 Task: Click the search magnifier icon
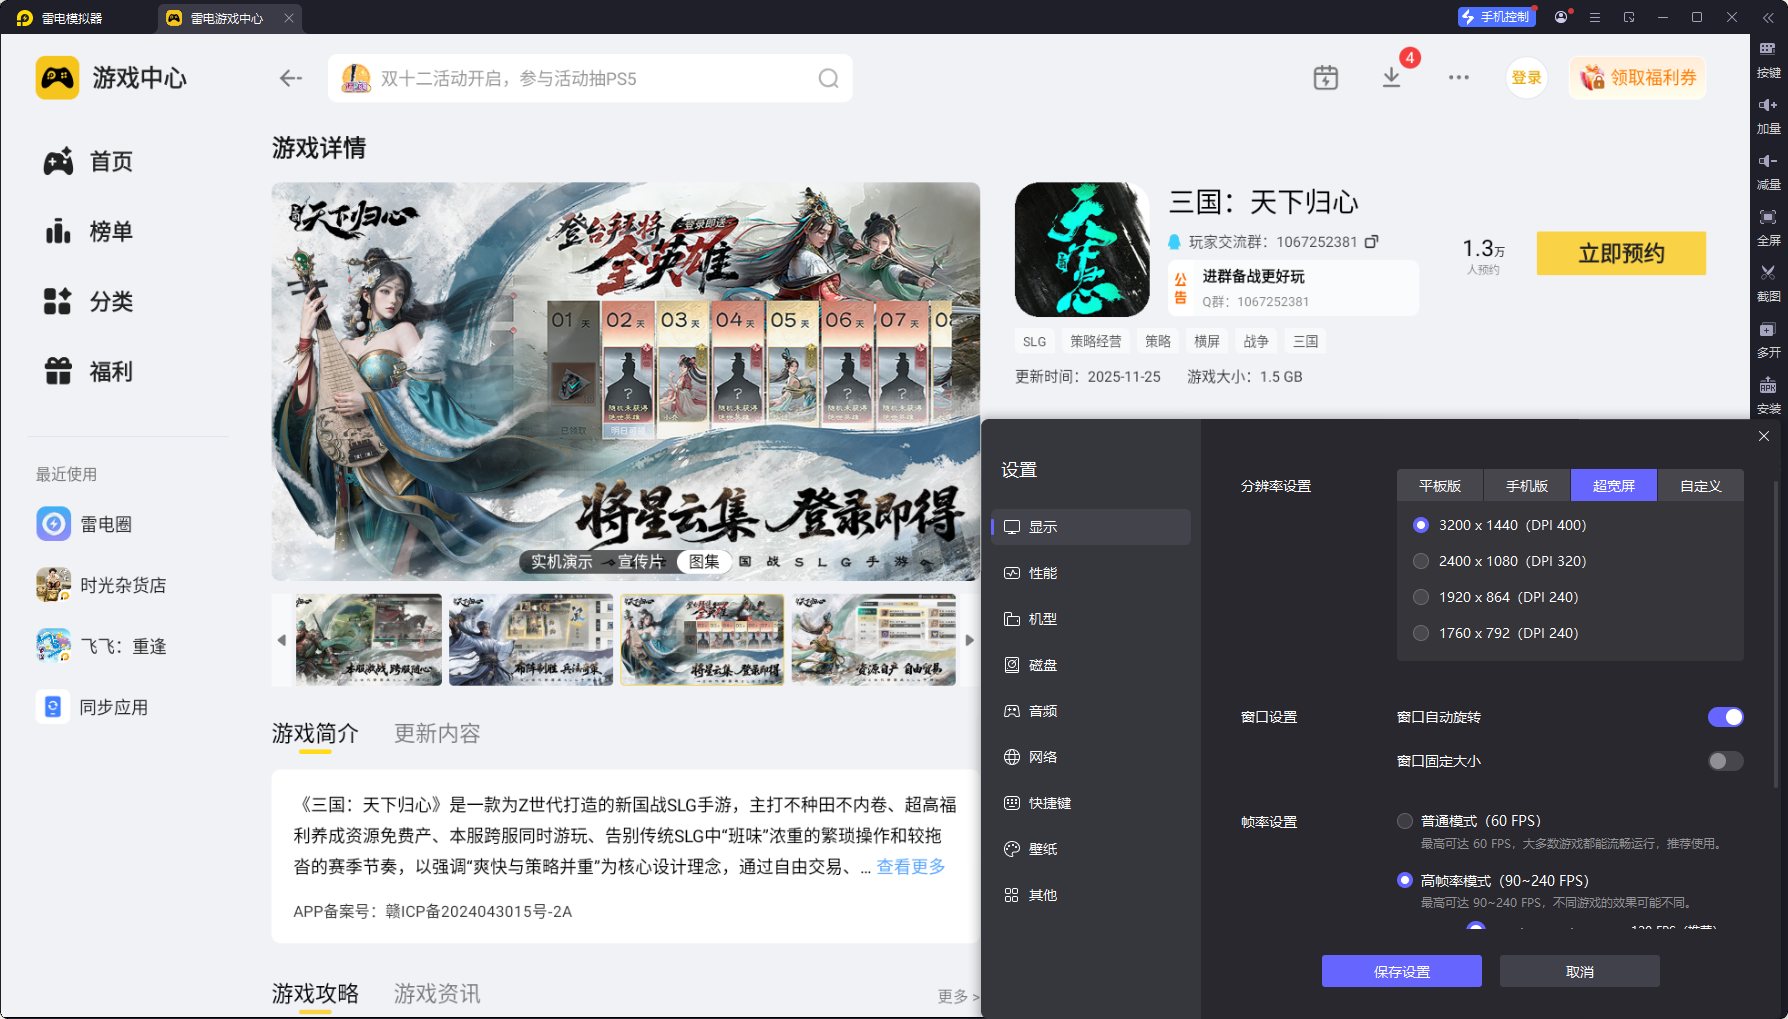point(828,79)
